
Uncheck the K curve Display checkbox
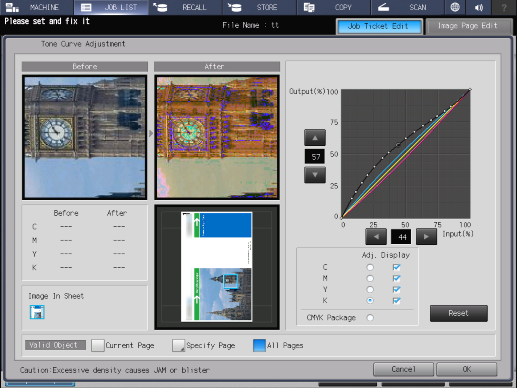pyautogui.click(x=396, y=301)
